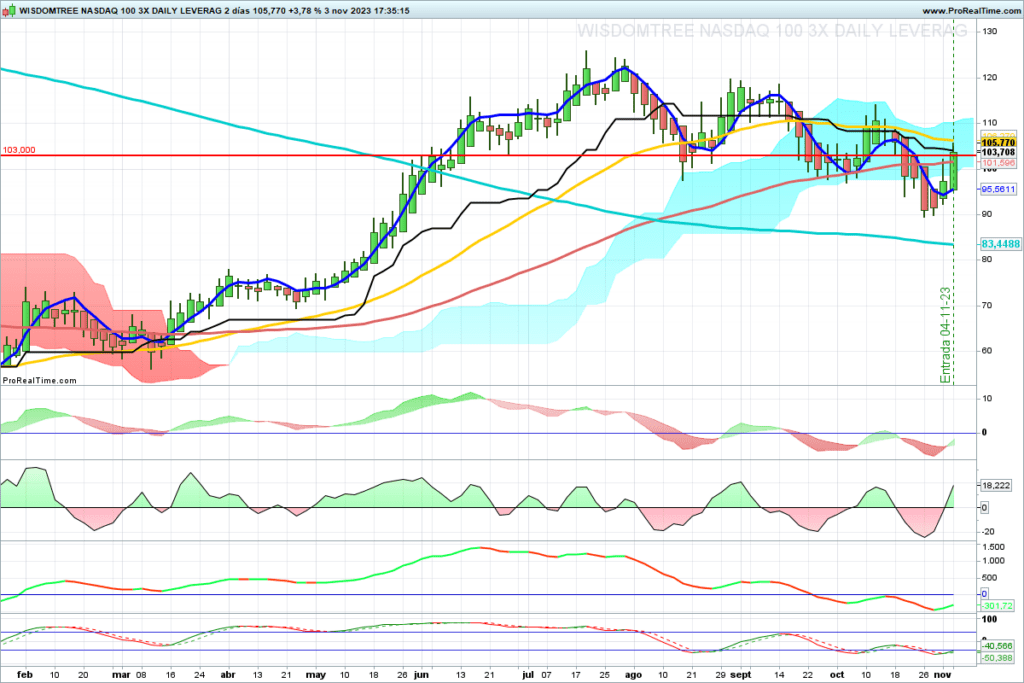The height and width of the screenshot is (683, 1024).
Task: Click the 'abr' label on the time axis
Action: coord(228,675)
